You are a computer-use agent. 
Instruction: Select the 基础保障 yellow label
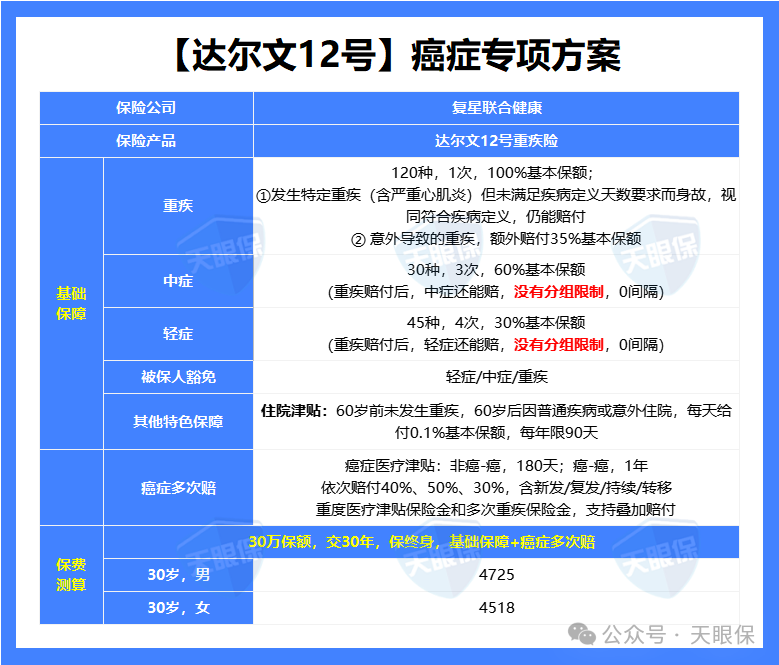[71, 303]
